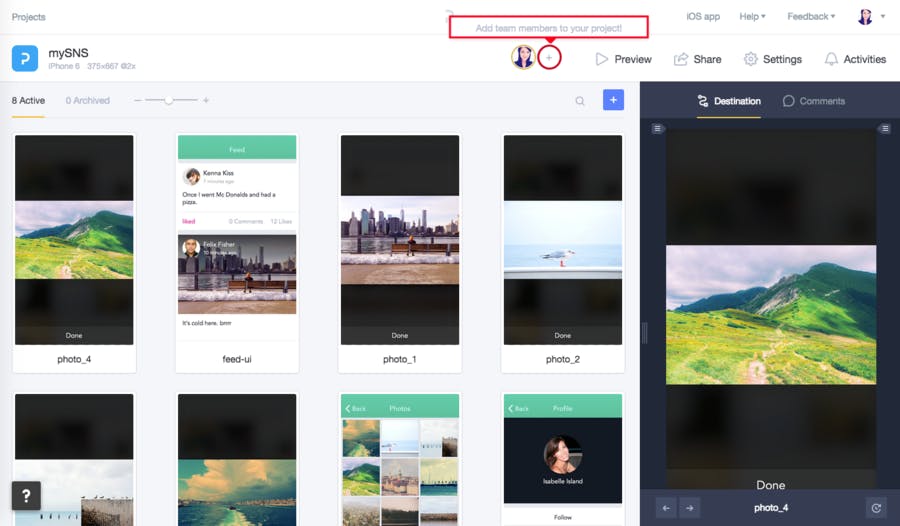Select the photo_2 screen thumbnail
The image size is (900, 526).
[562, 240]
